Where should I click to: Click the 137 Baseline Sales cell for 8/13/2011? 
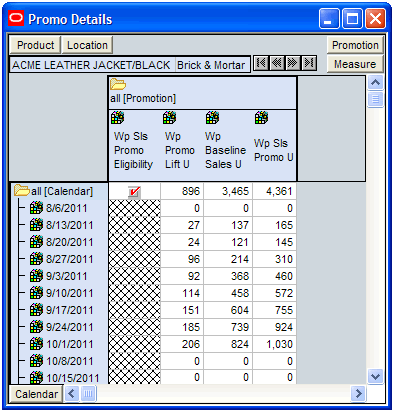click(228, 225)
